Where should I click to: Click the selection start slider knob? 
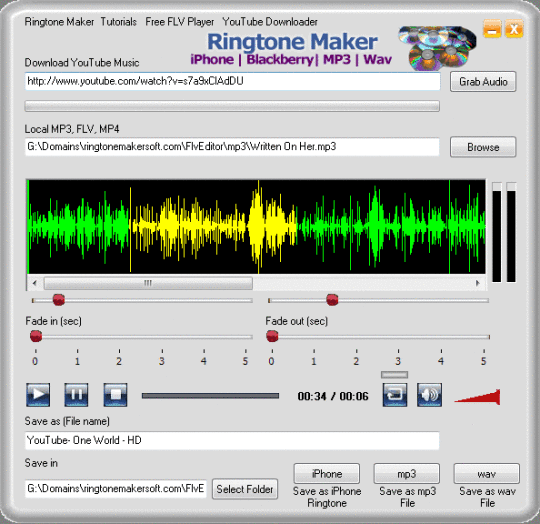coord(59,300)
